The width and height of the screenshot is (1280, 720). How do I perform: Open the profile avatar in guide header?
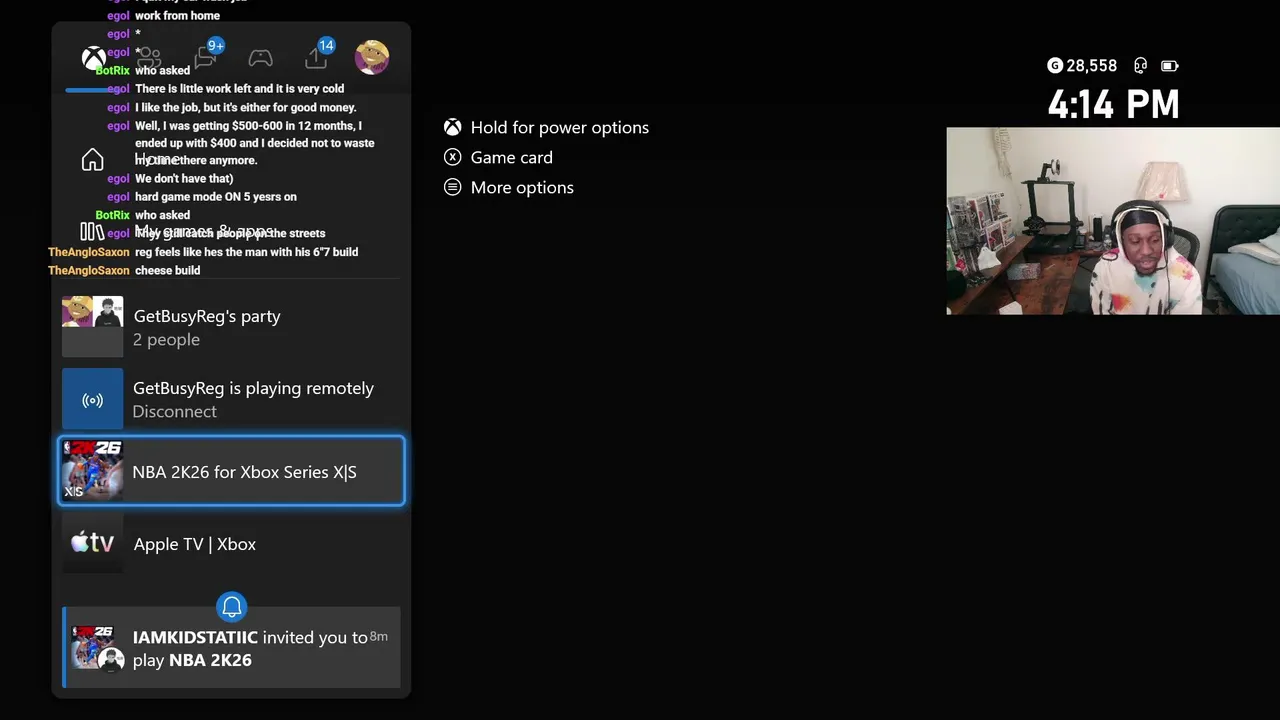[x=372, y=57]
